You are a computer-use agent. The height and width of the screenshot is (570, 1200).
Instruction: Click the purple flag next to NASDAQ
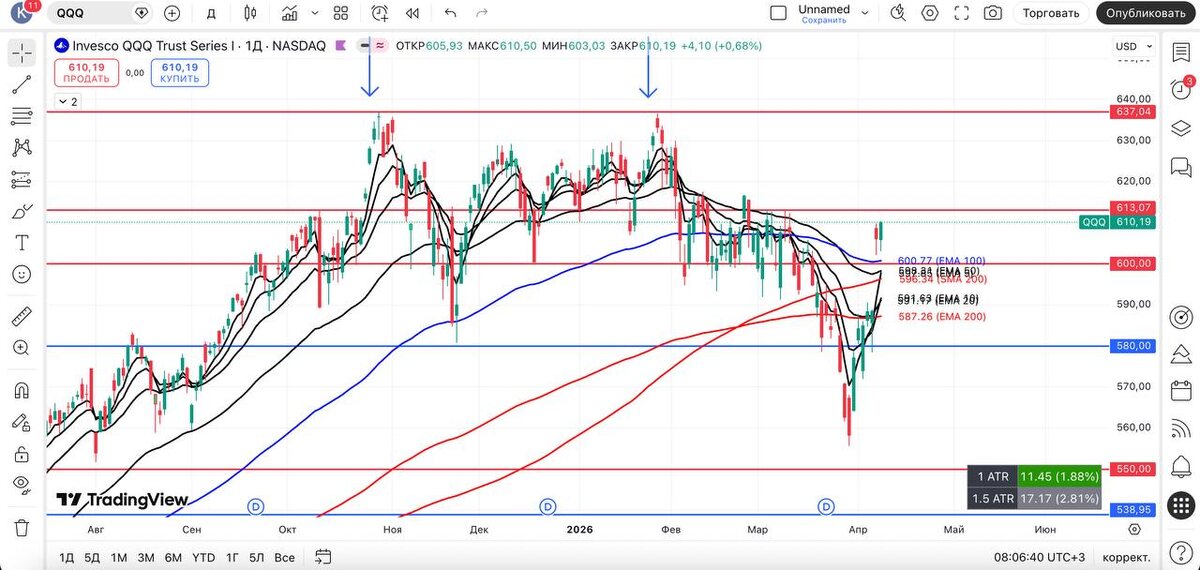pos(341,46)
